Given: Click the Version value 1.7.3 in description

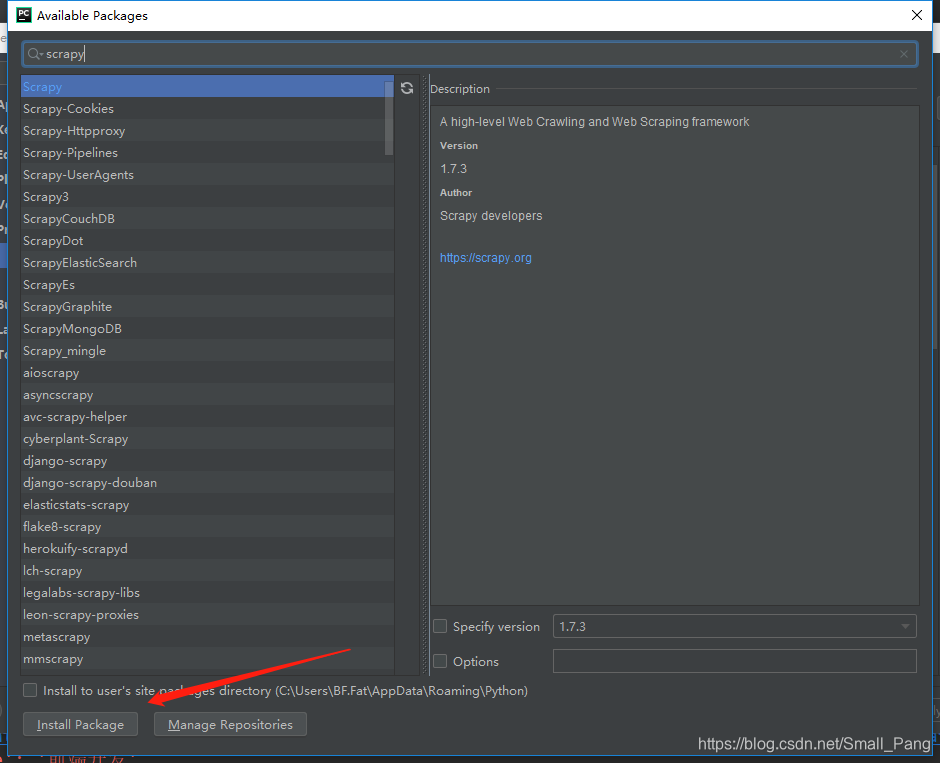Looking at the screenshot, I should pos(453,169).
